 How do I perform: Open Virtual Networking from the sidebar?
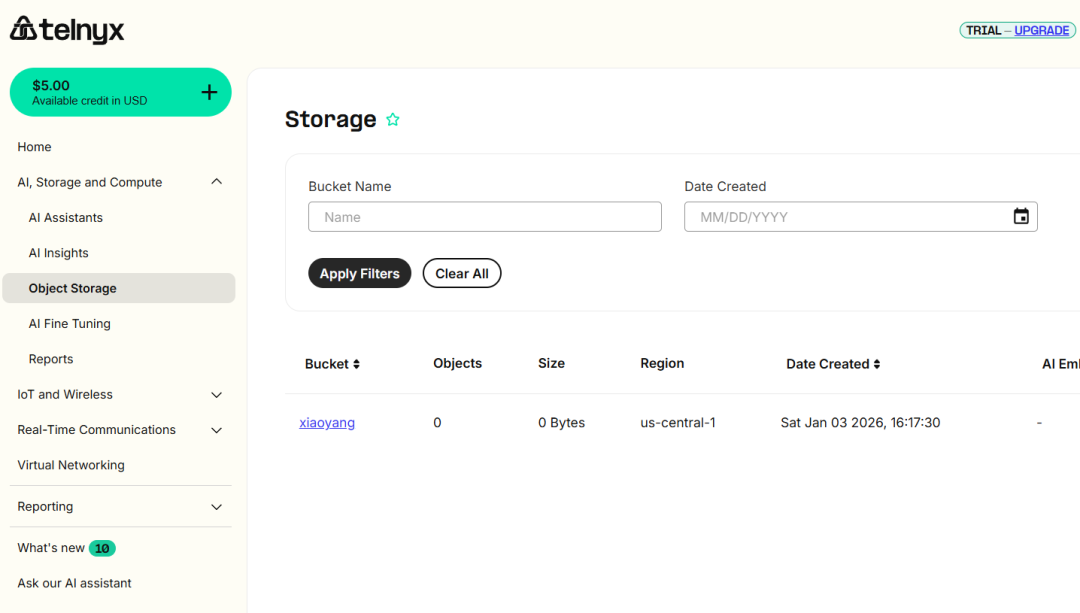coord(71,465)
